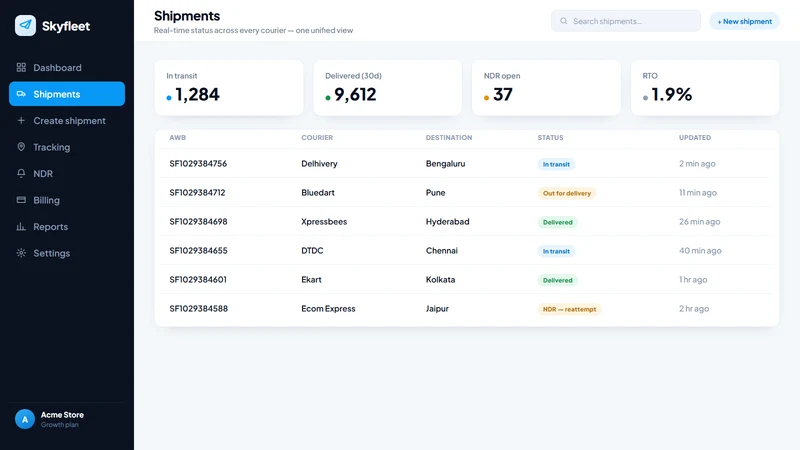Viewport: 800px width, 450px height.
Task: Click AWB SF1029384698
Action: [x=198, y=222]
